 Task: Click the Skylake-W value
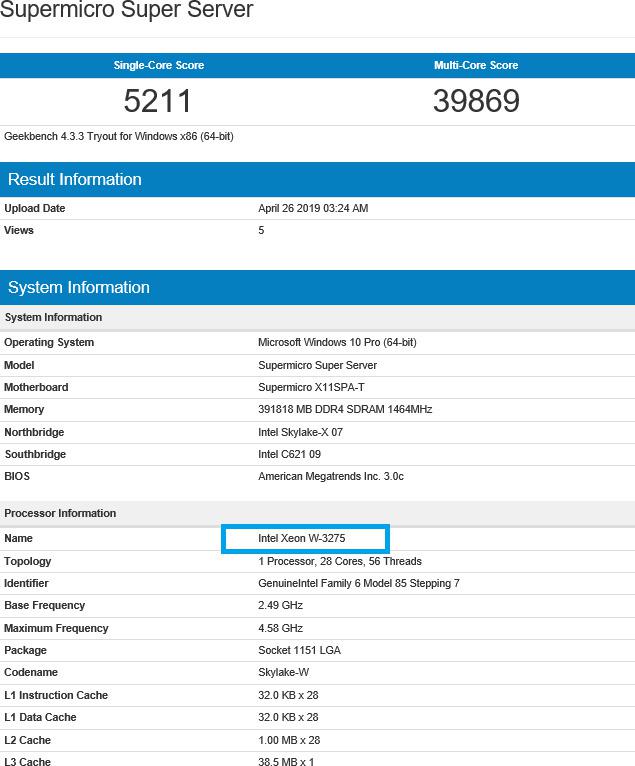coord(283,672)
